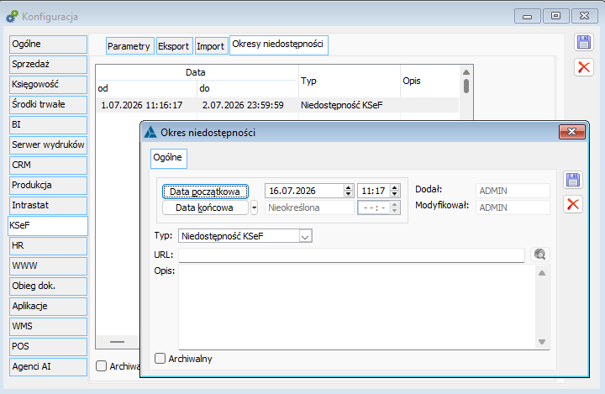This screenshot has width=605, height=394.
Task: Decrease the 11:17 start time with the down arrow
Action: click(x=394, y=194)
